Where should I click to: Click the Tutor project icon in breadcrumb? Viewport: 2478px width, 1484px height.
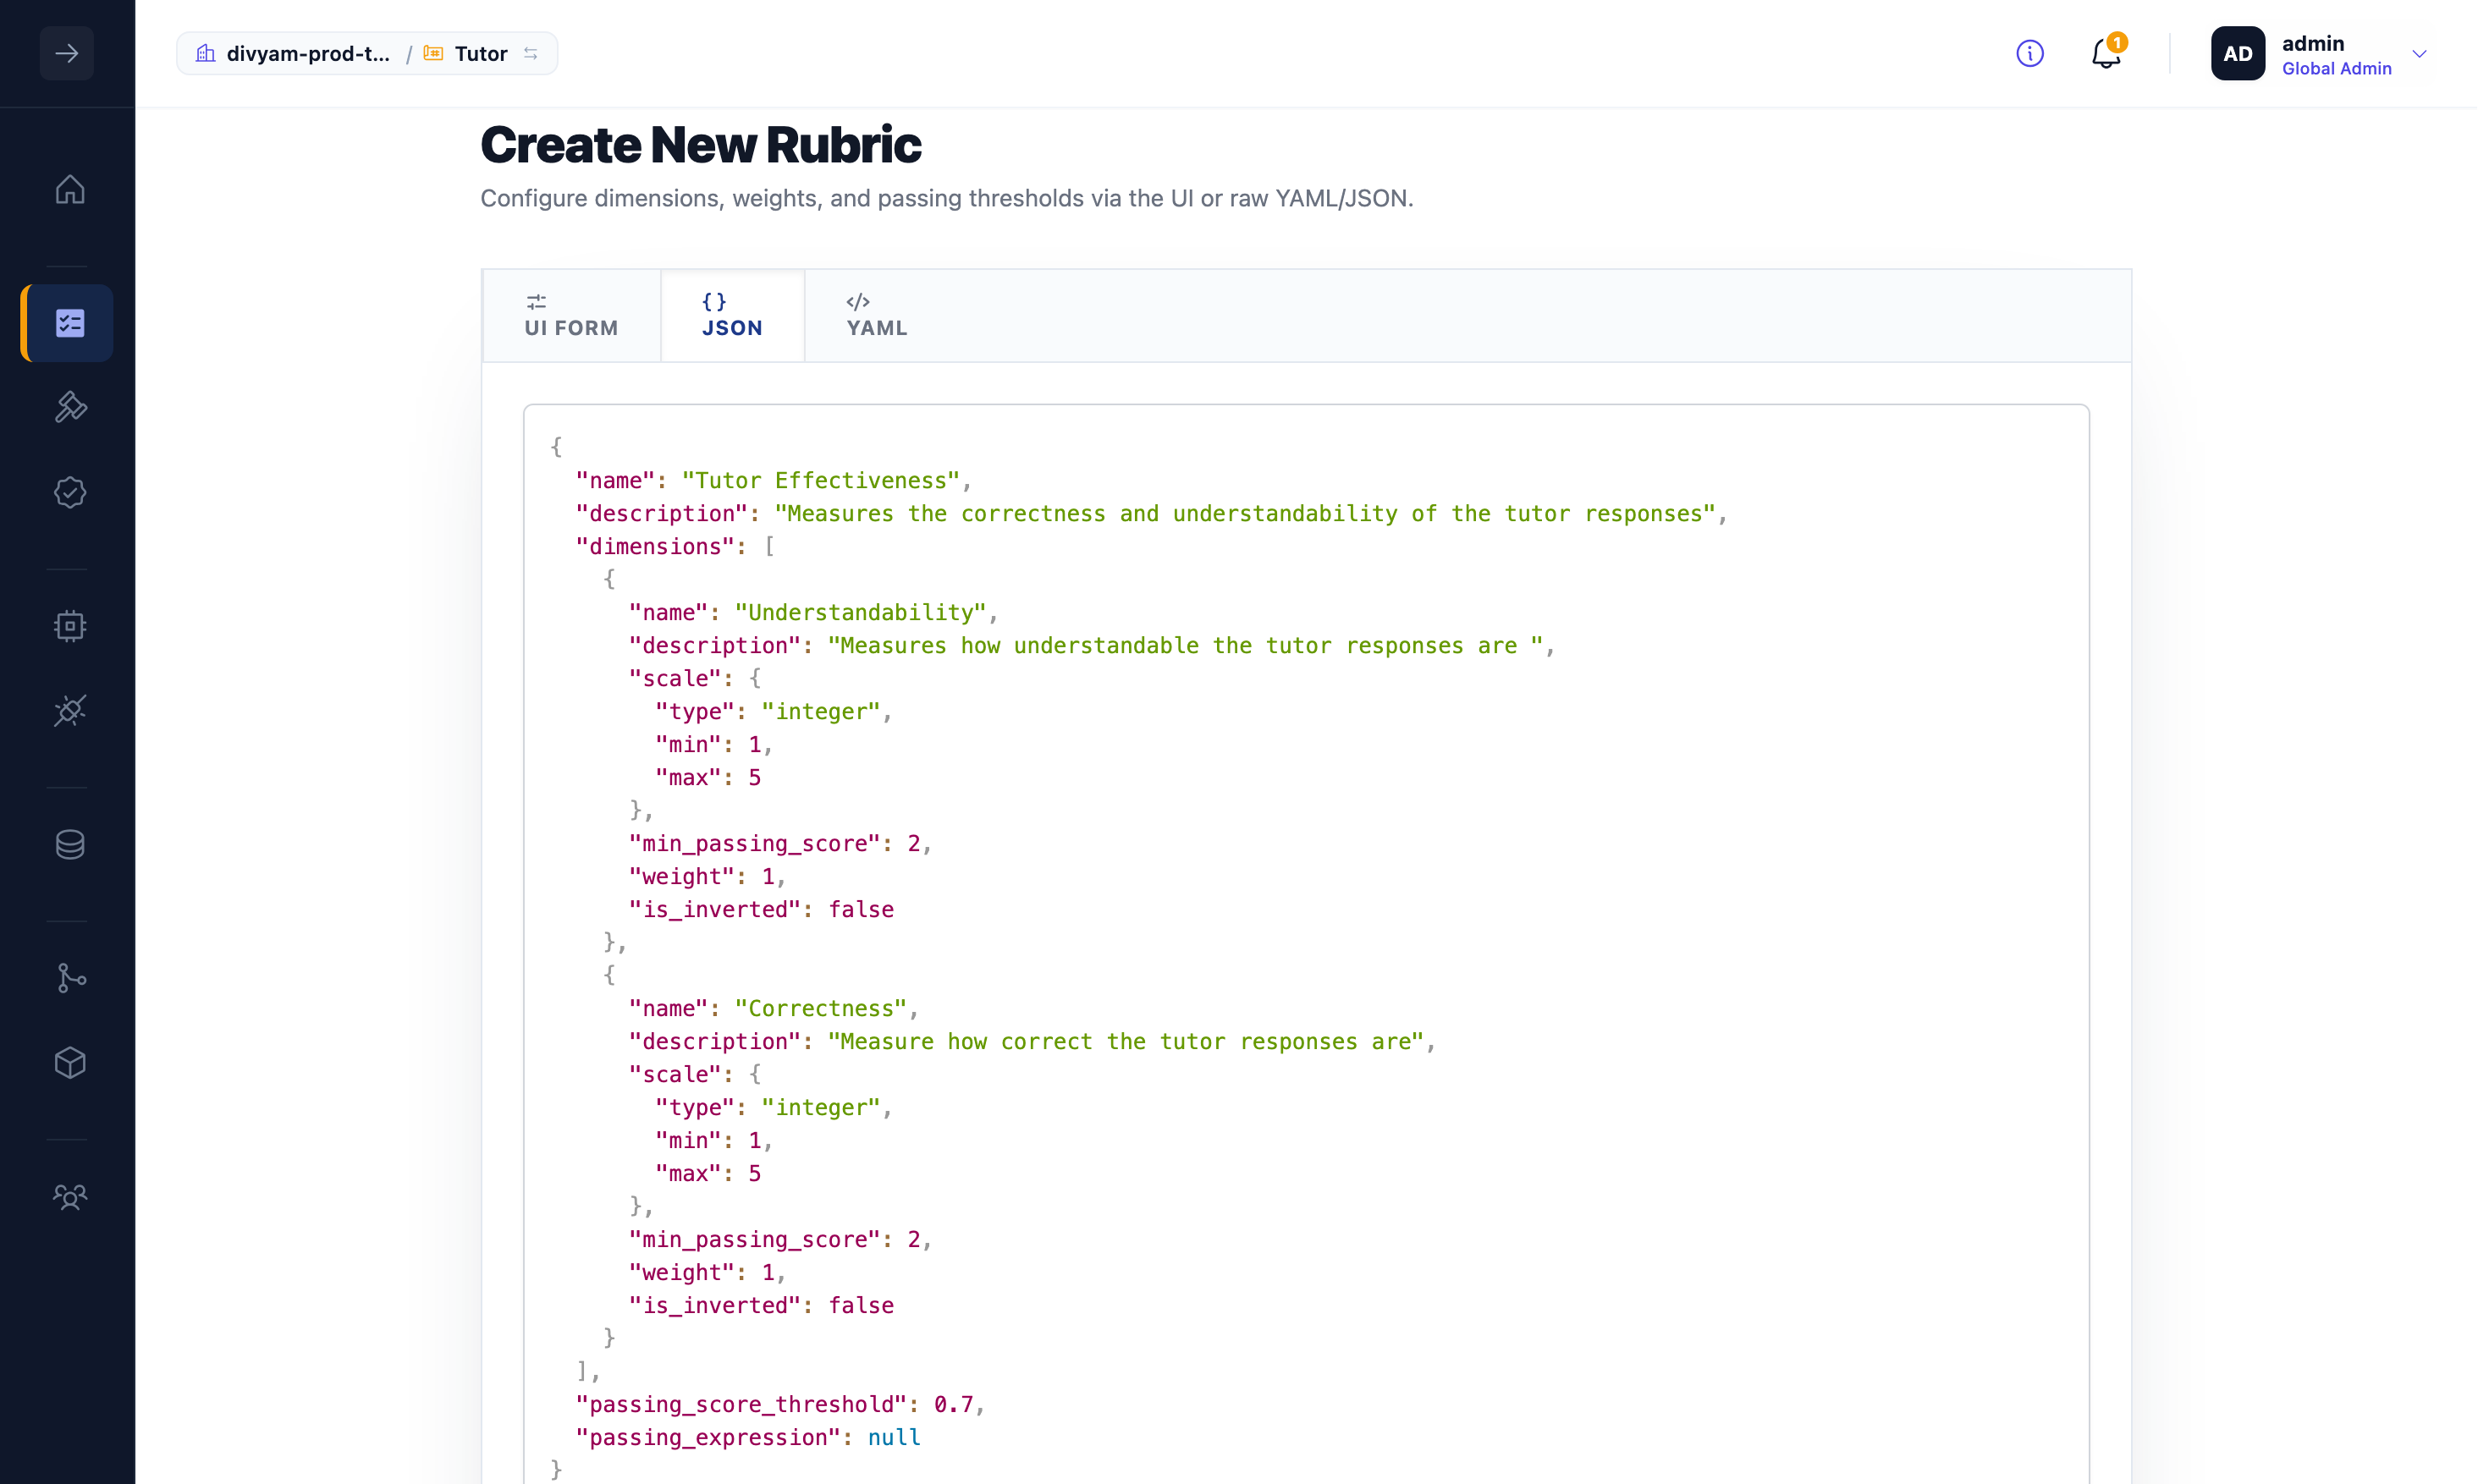[433, 54]
